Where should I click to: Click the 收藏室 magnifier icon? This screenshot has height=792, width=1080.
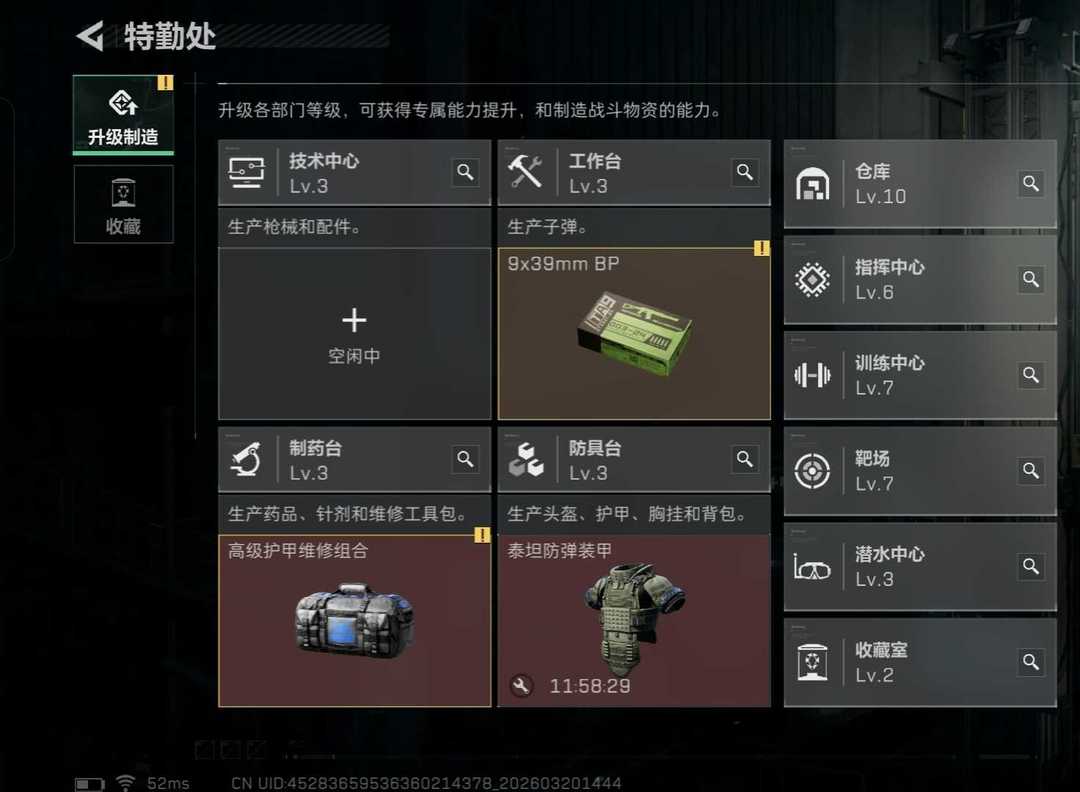click(1030, 662)
